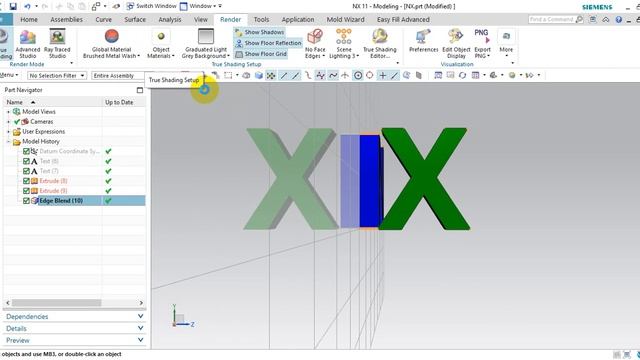
Task: Uncheck Text (7) feature checkbox
Action: pos(26,171)
